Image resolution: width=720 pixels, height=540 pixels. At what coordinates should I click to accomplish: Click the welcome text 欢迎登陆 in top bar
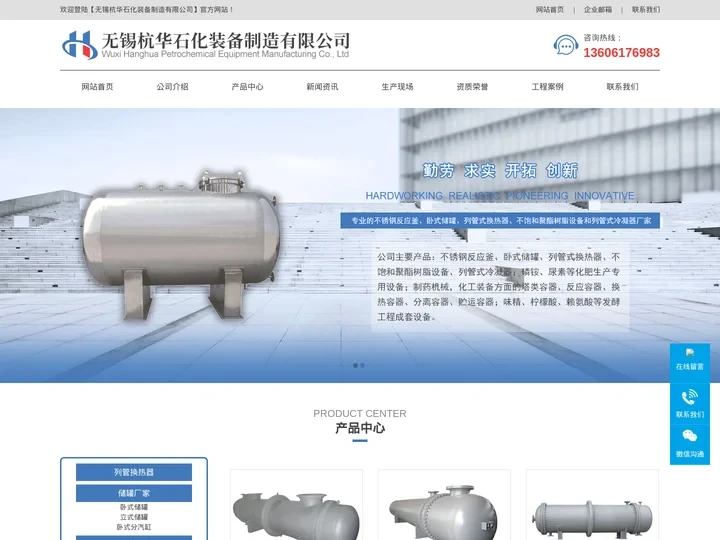pos(146,10)
